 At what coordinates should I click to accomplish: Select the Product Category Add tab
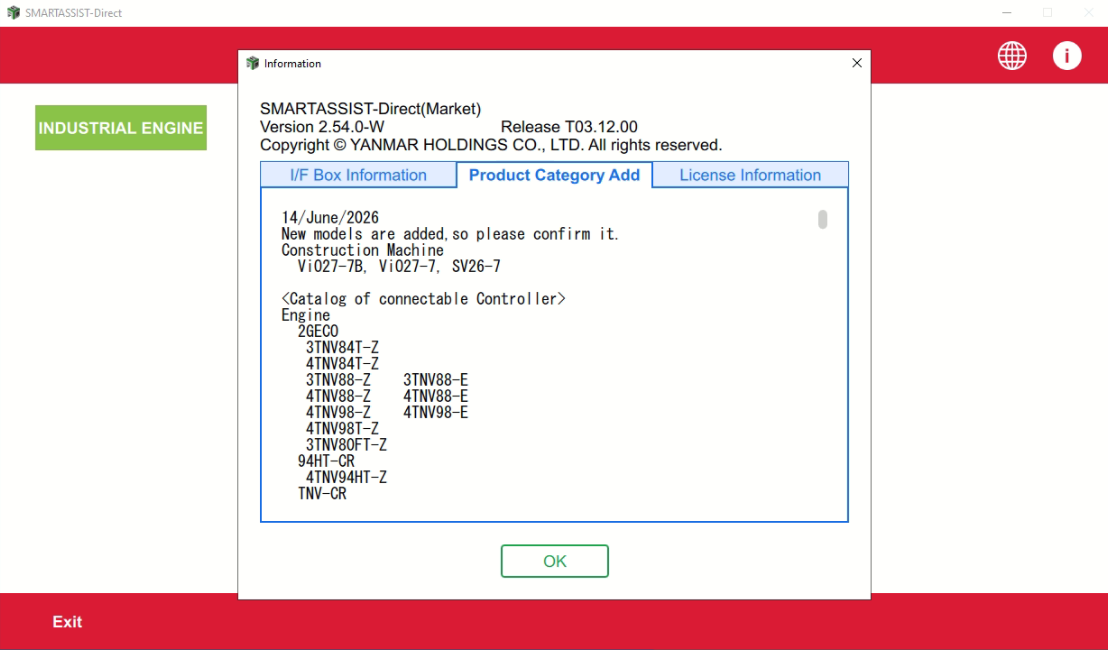pyautogui.click(x=555, y=175)
